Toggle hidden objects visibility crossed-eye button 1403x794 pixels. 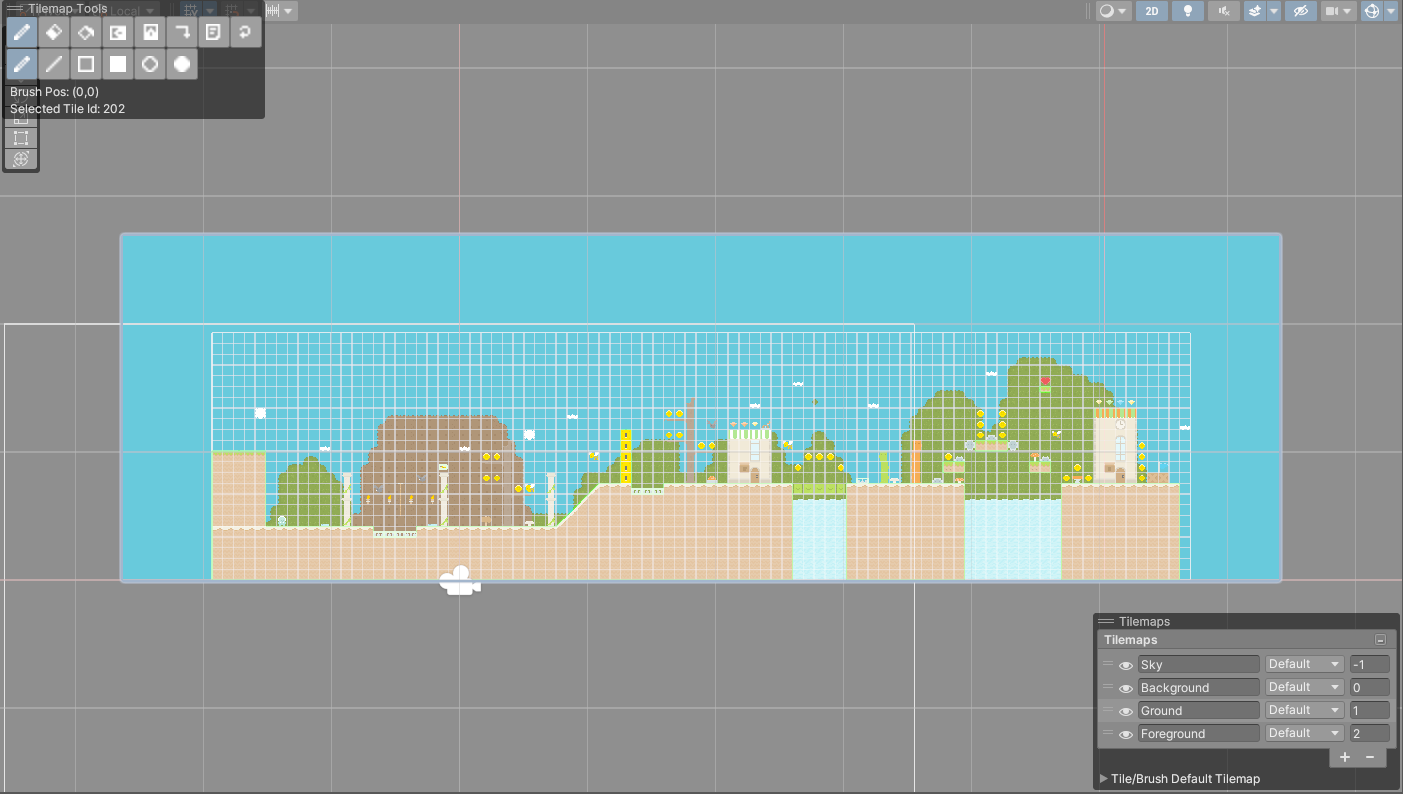pos(1300,11)
